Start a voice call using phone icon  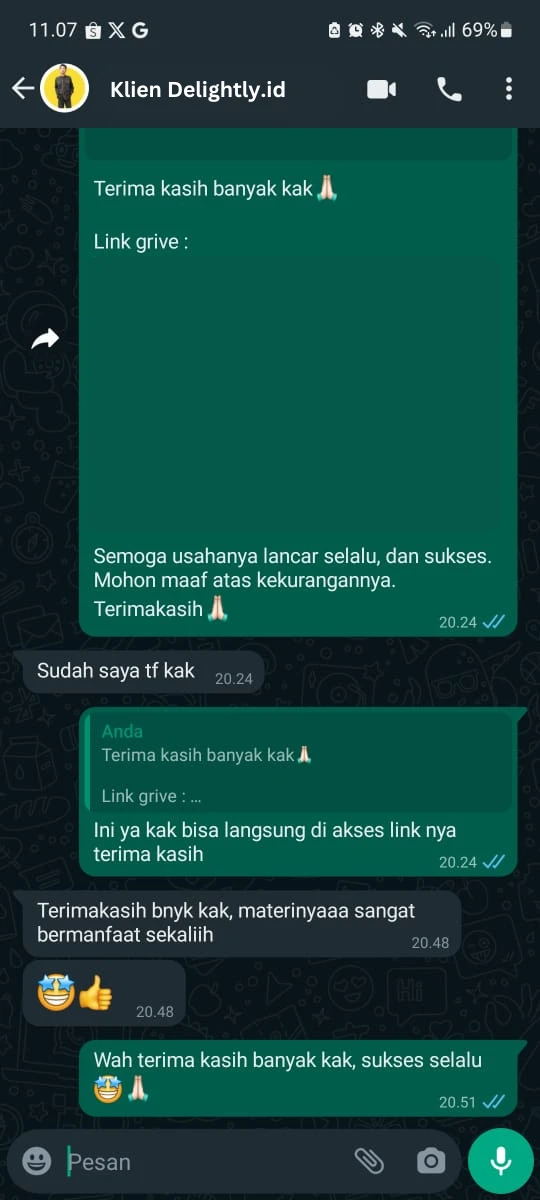point(449,89)
